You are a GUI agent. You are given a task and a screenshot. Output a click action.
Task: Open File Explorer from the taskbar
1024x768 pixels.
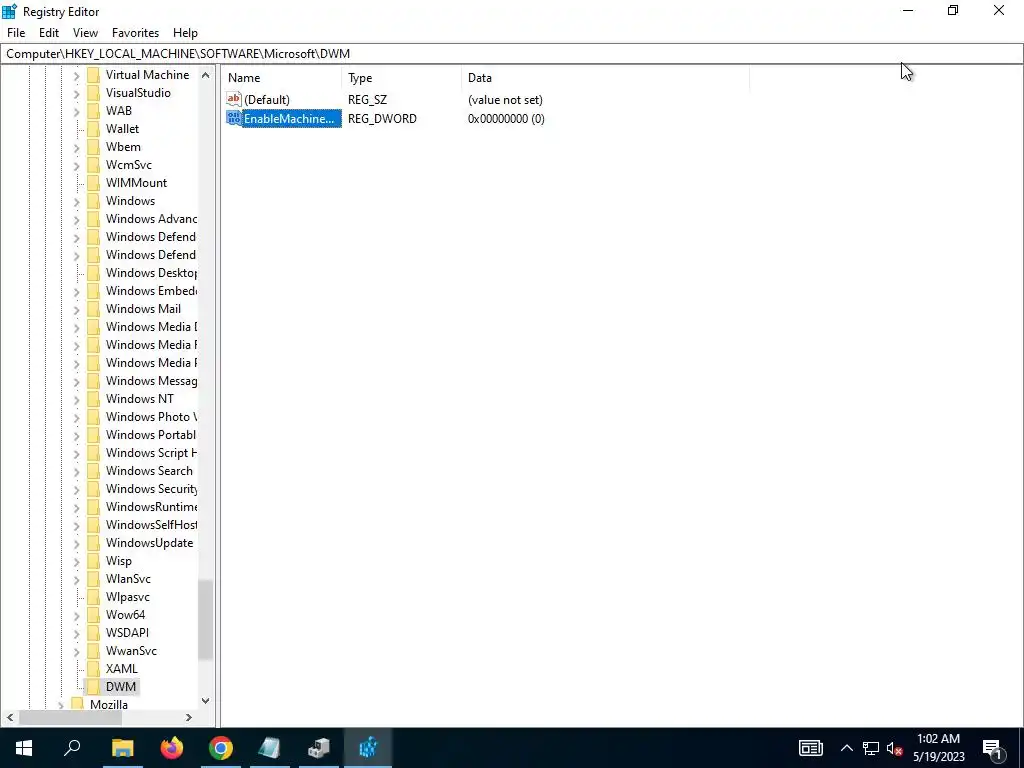(122, 748)
